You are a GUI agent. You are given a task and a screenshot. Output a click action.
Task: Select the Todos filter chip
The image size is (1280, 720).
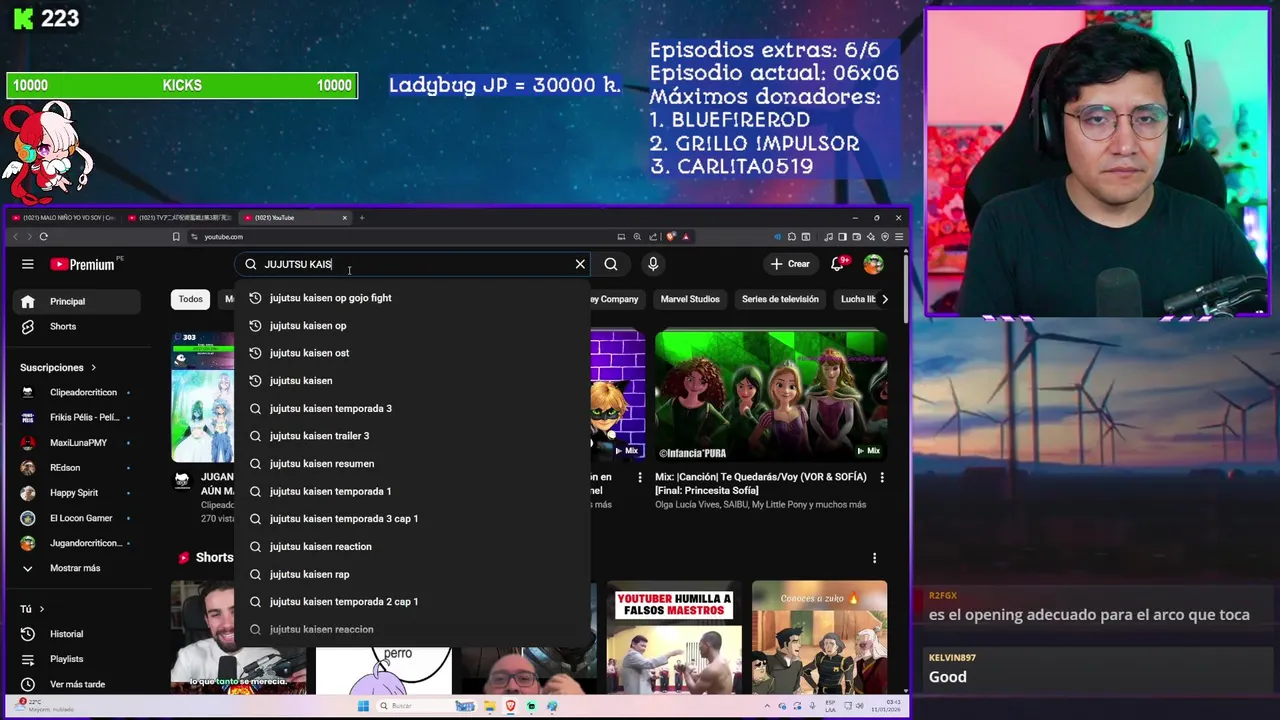[190, 299]
